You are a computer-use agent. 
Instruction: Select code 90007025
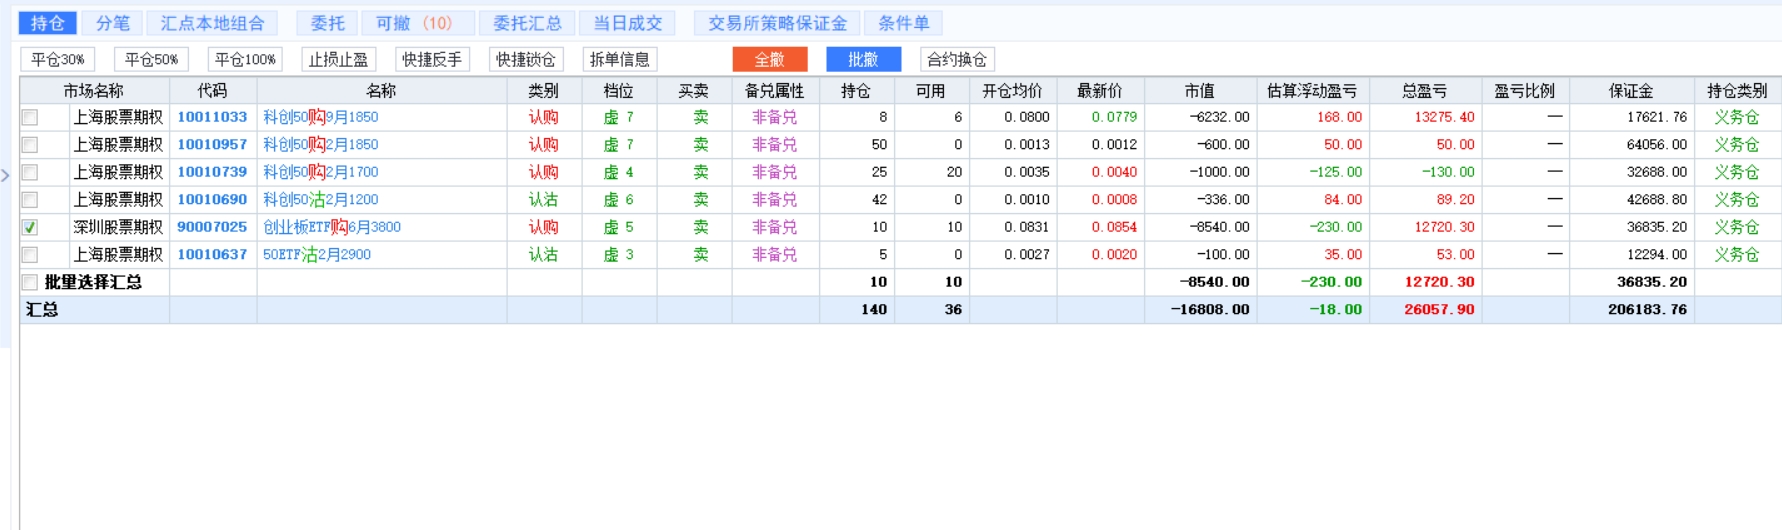(x=212, y=227)
